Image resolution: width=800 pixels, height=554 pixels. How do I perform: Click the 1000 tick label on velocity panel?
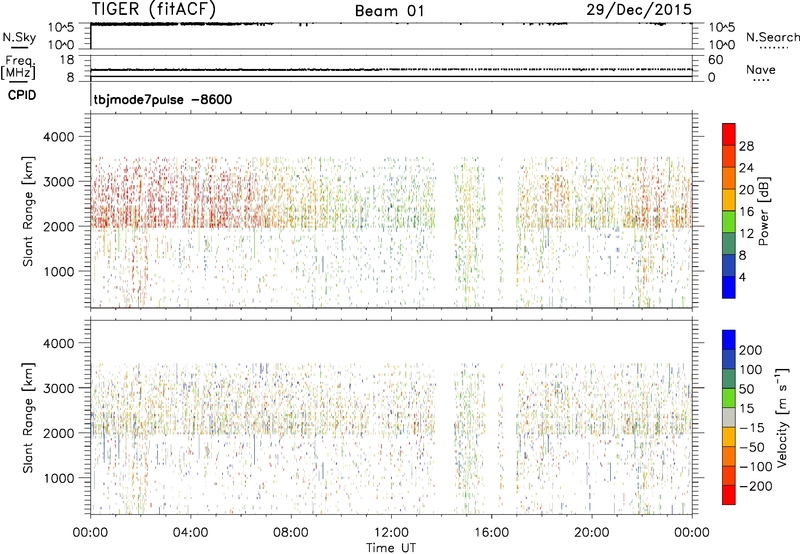pyautogui.click(x=59, y=478)
